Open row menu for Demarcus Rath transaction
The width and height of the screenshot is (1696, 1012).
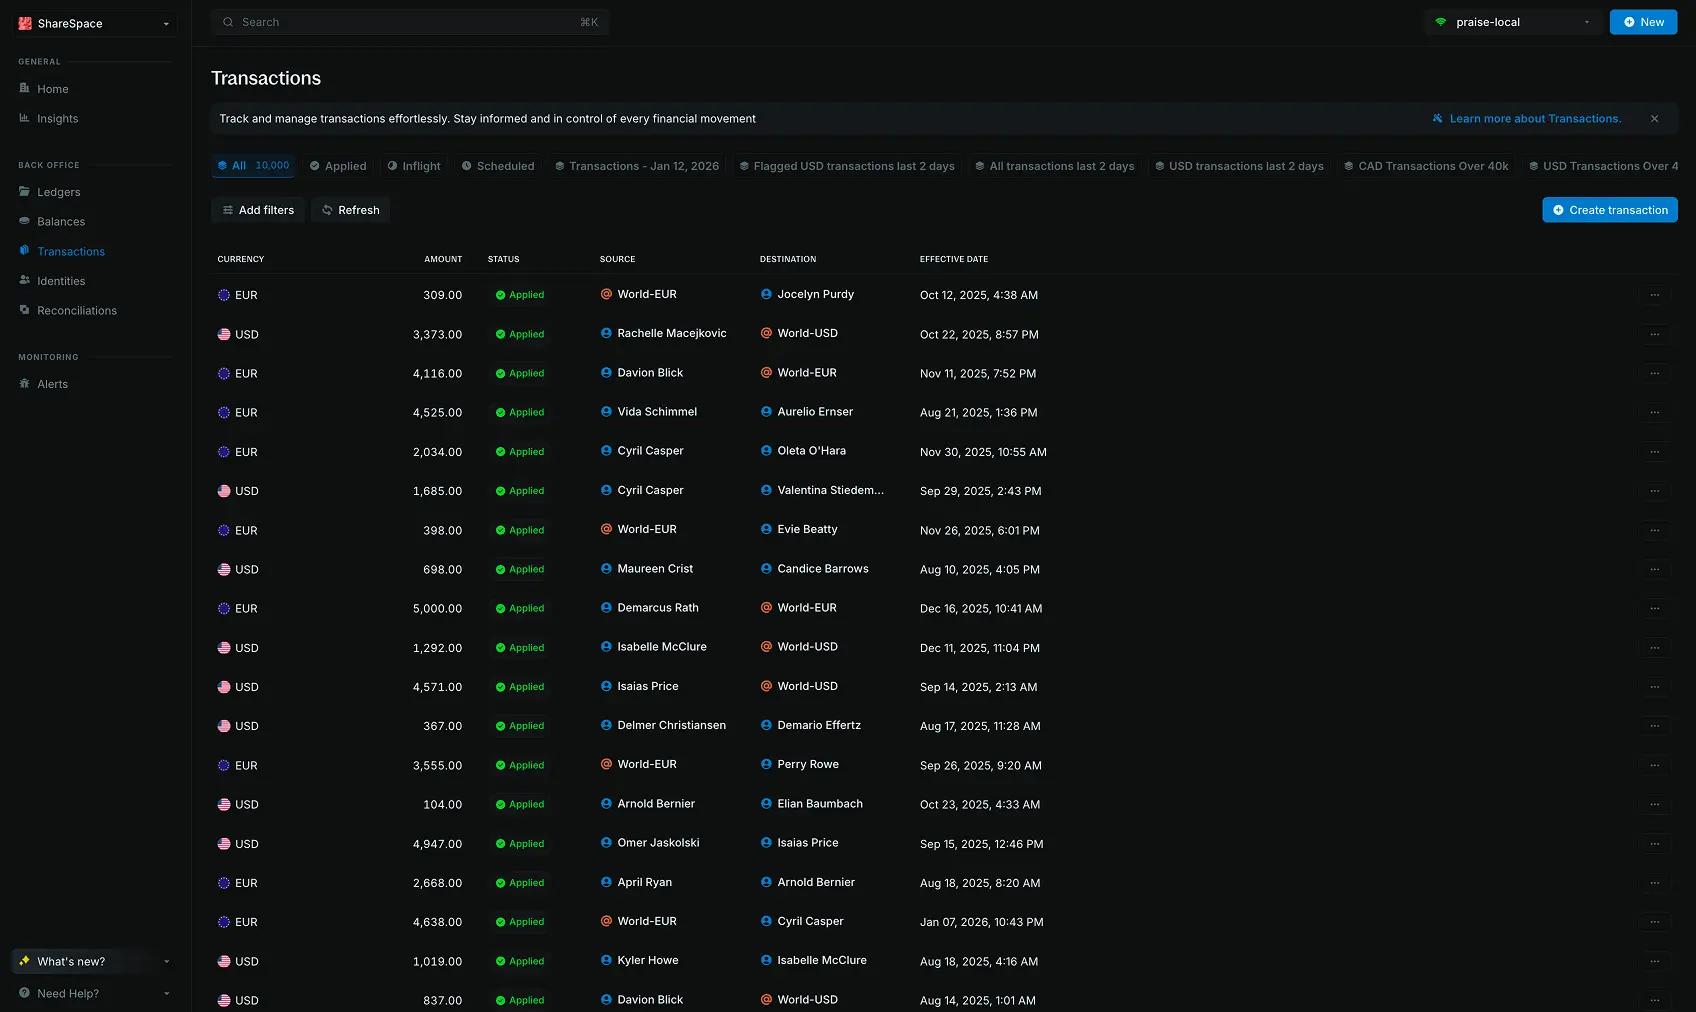1654,608
